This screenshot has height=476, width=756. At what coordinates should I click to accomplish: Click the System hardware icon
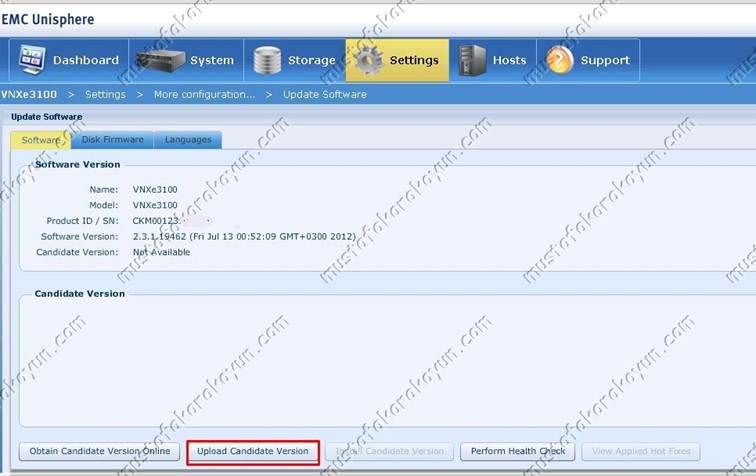click(x=160, y=61)
